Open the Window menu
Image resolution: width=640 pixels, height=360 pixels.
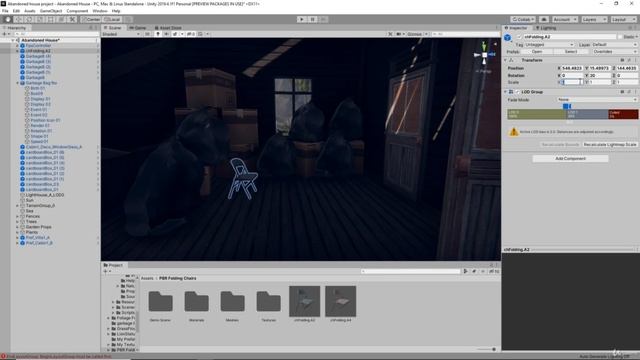click(100, 11)
